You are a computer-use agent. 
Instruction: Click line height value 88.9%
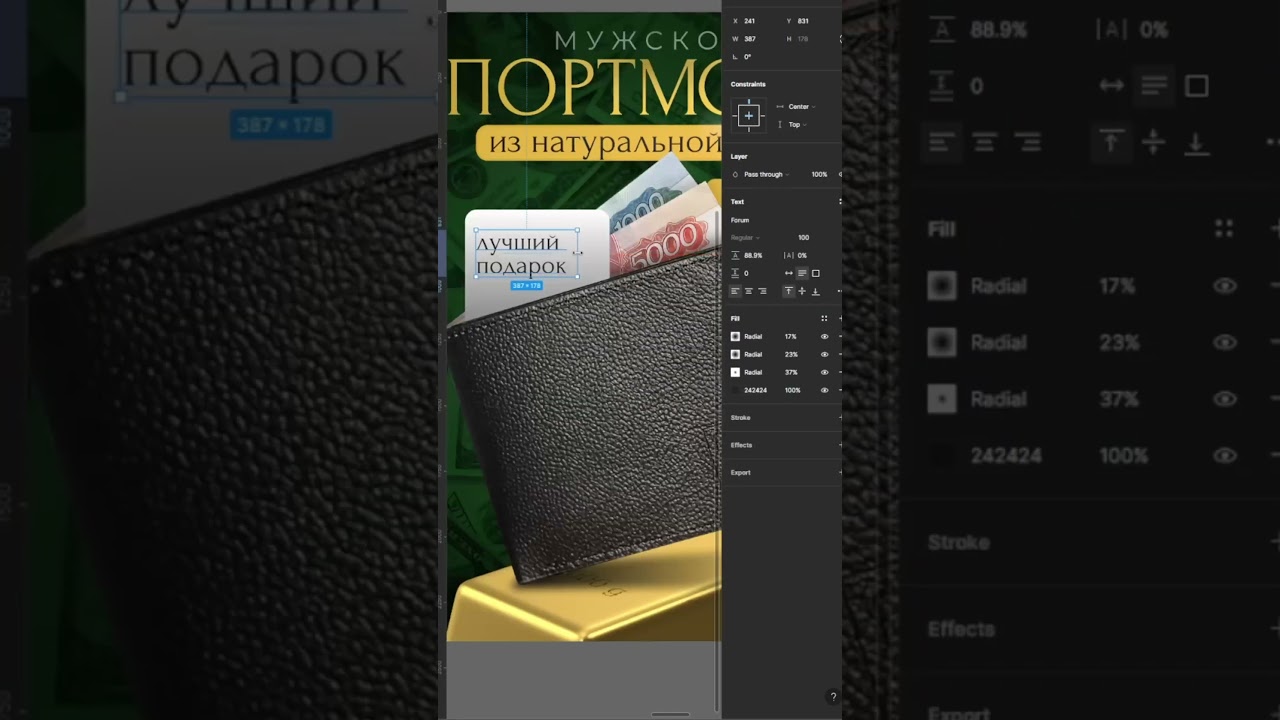tap(753, 255)
